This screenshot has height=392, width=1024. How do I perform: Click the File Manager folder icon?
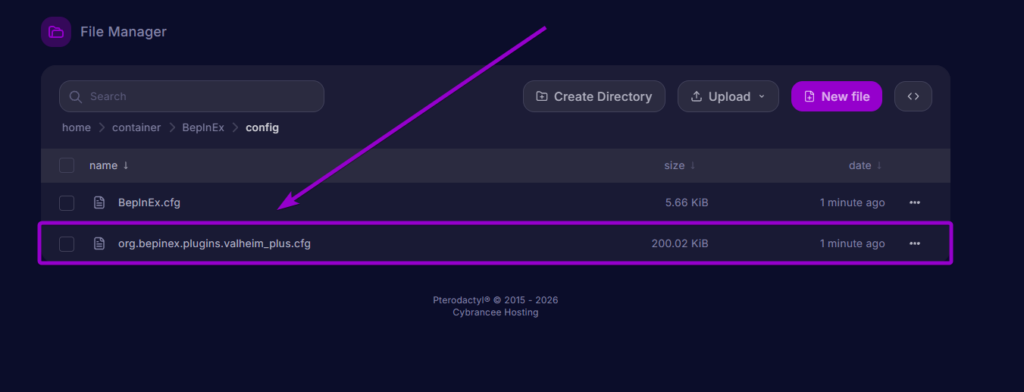tap(56, 31)
